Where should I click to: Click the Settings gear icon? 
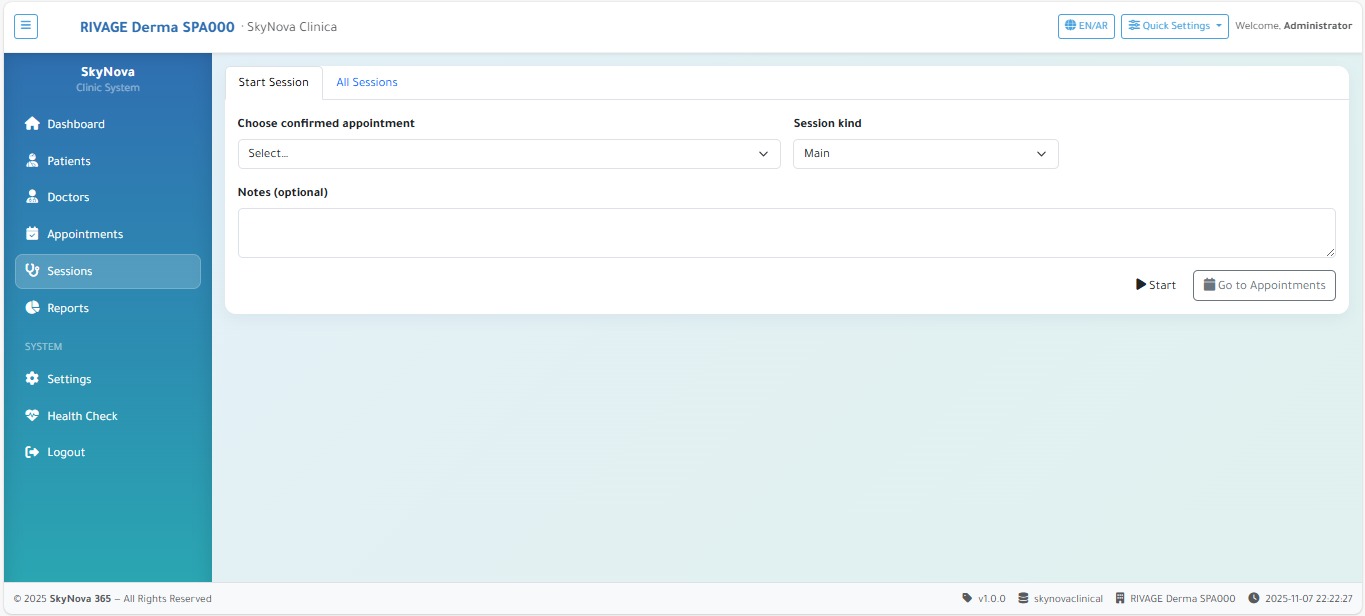click(x=32, y=379)
